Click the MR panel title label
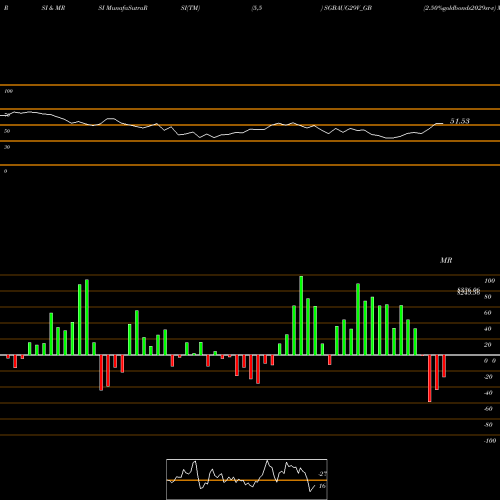 tap(446, 260)
